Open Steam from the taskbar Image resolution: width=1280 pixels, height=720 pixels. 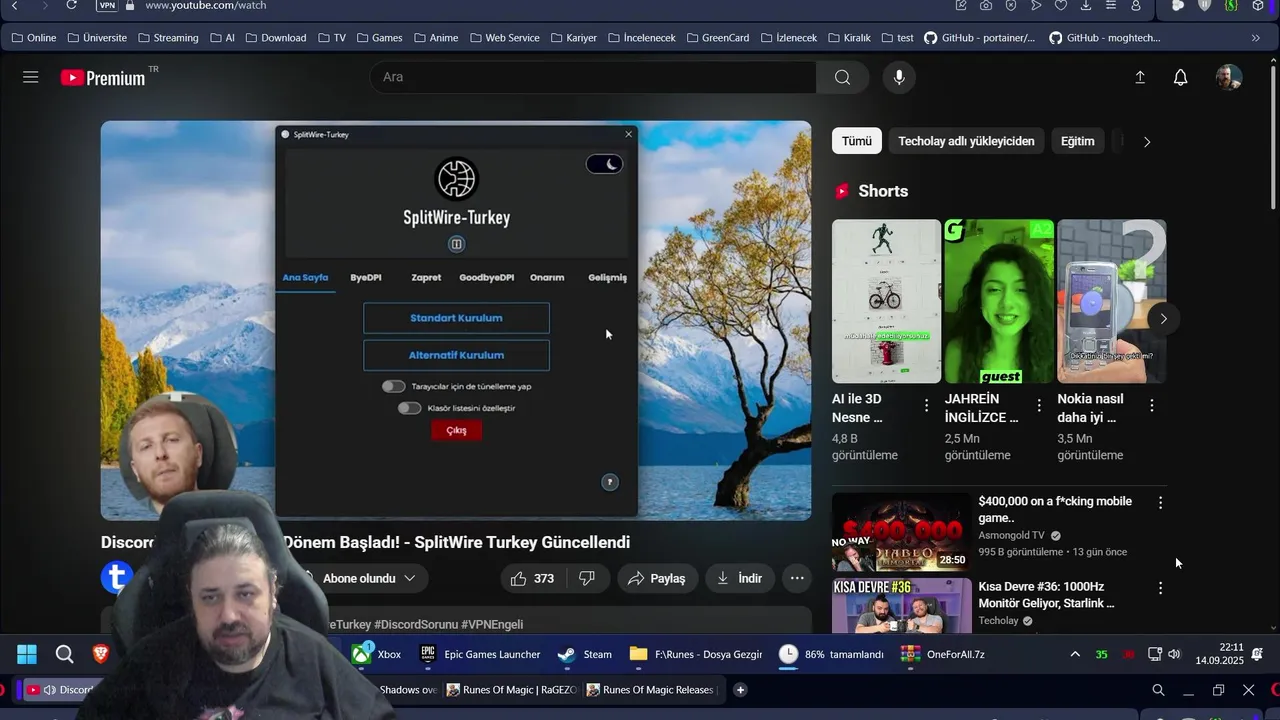[585, 654]
